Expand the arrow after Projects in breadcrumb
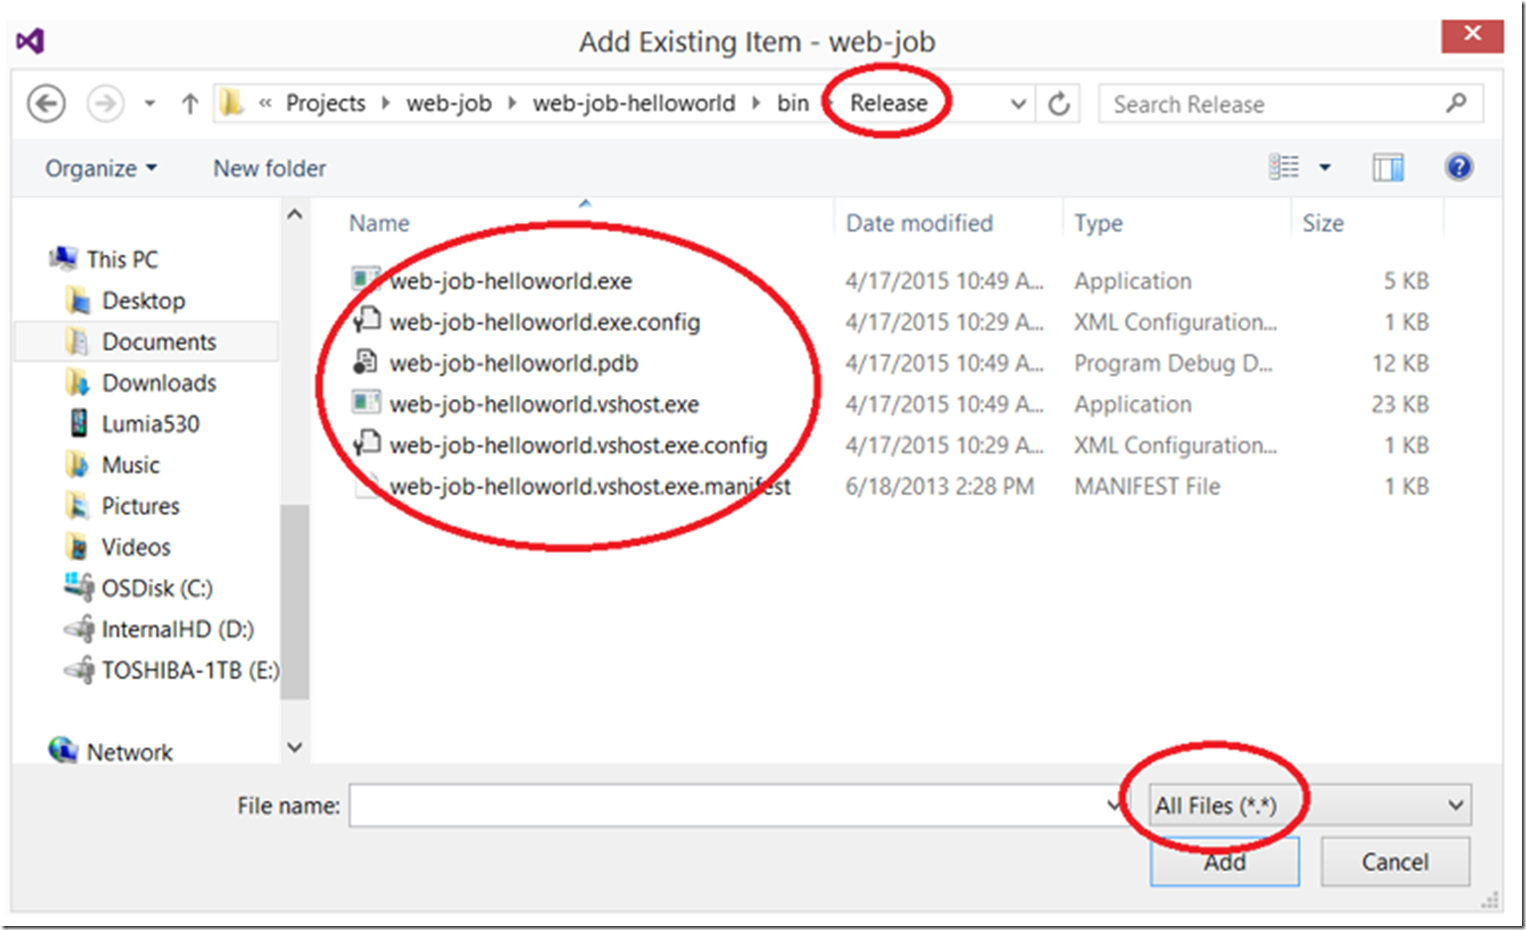The height and width of the screenshot is (930, 1526). (x=385, y=103)
